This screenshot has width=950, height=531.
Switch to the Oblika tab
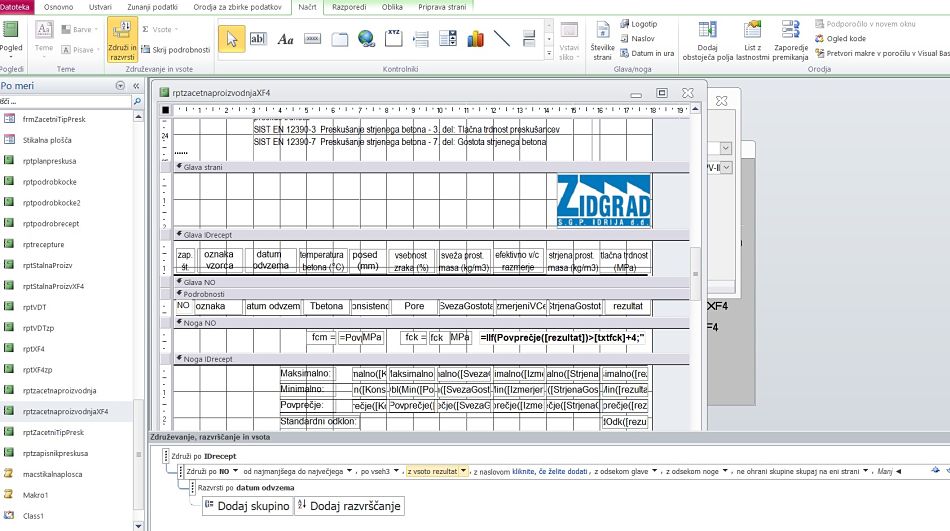pyautogui.click(x=392, y=7)
